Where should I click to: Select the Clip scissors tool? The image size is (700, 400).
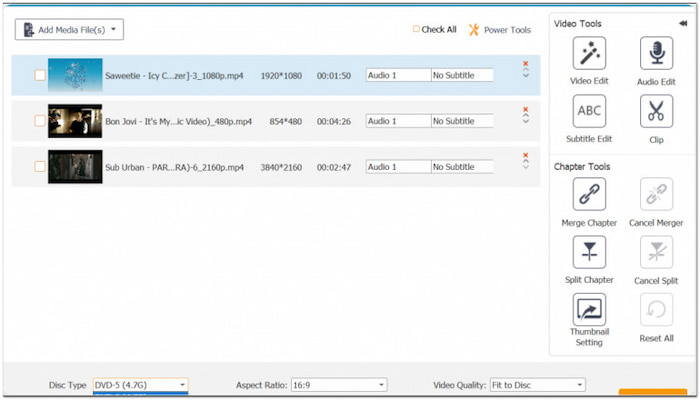click(x=655, y=111)
